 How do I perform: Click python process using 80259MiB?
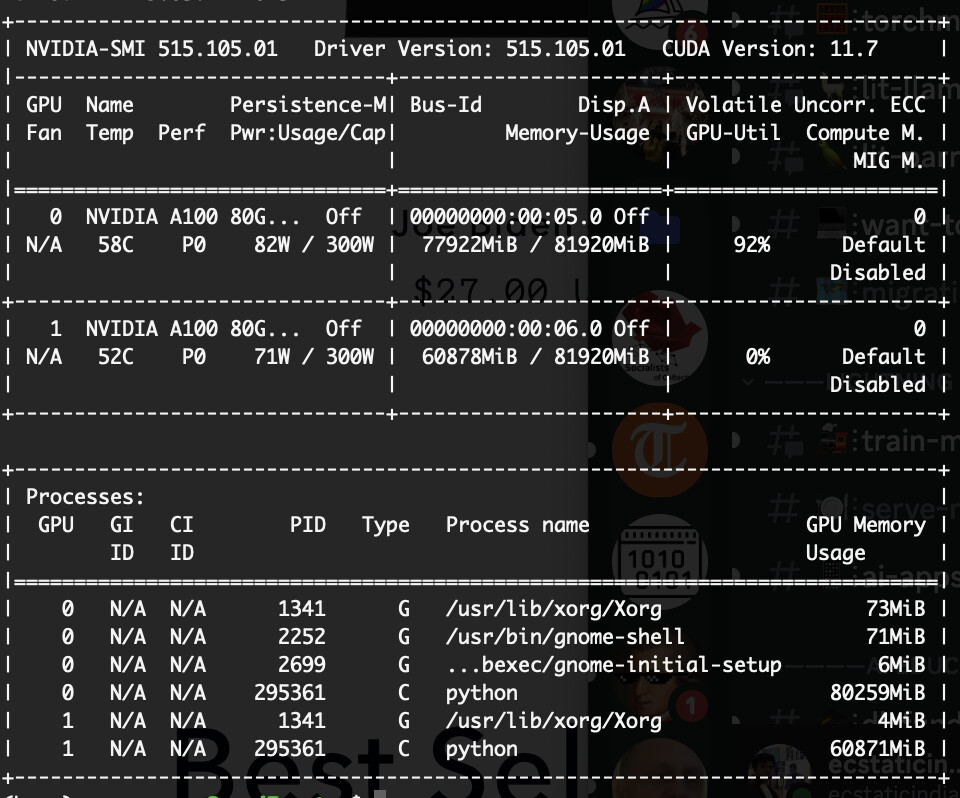click(x=482, y=693)
